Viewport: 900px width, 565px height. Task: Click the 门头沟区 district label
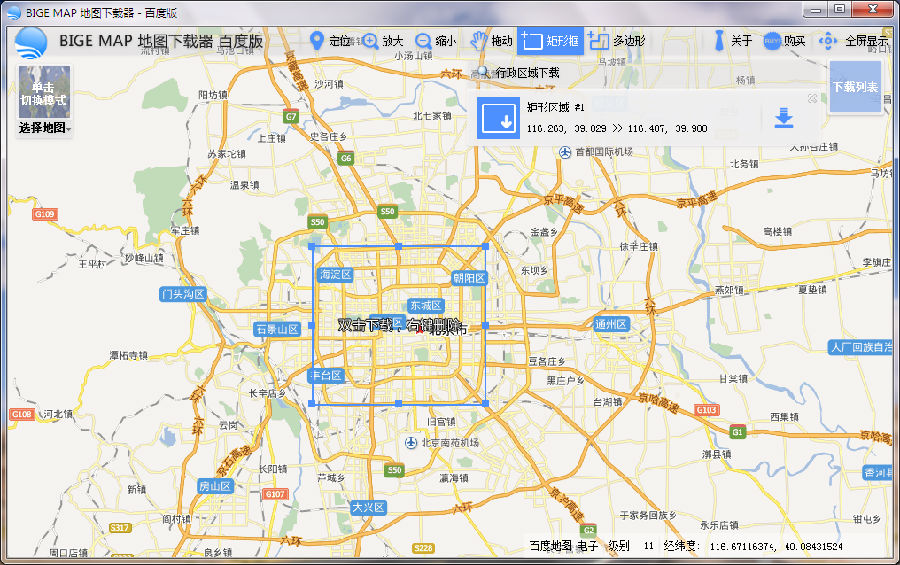pyautogui.click(x=183, y=294)
